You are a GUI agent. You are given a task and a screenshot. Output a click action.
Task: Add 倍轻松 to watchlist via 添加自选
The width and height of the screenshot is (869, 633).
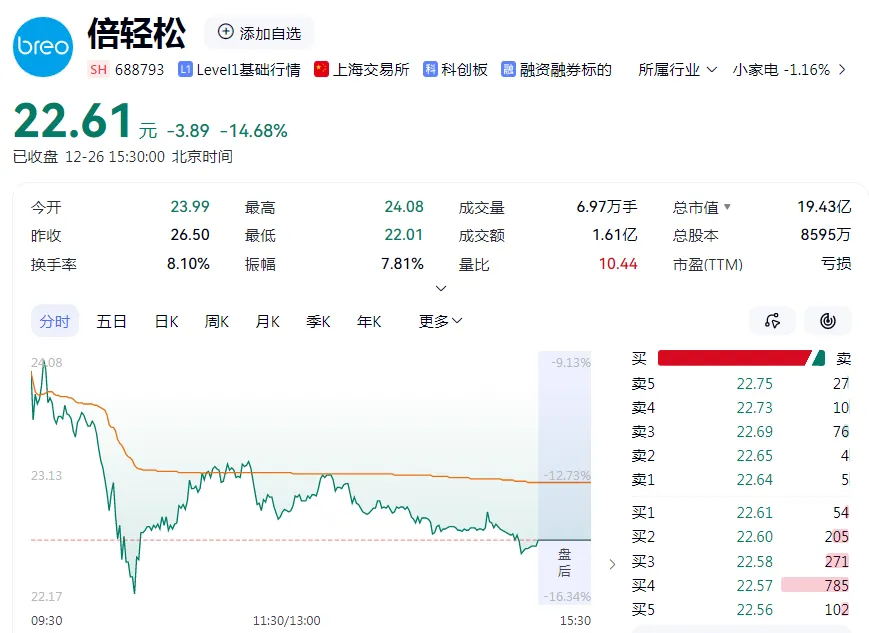pyautogui.click(x=259, y=33)
